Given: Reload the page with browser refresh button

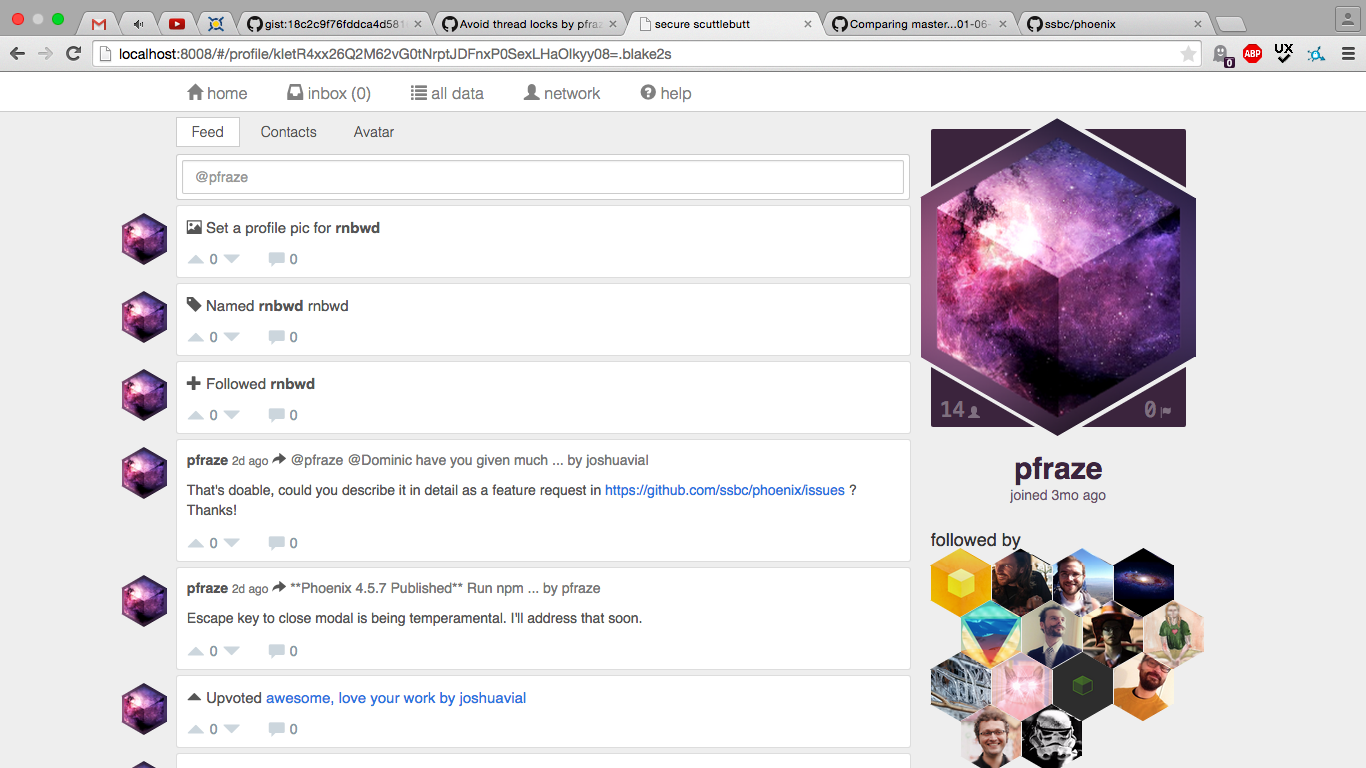Looking at the screenshot, I should (73, 54).
